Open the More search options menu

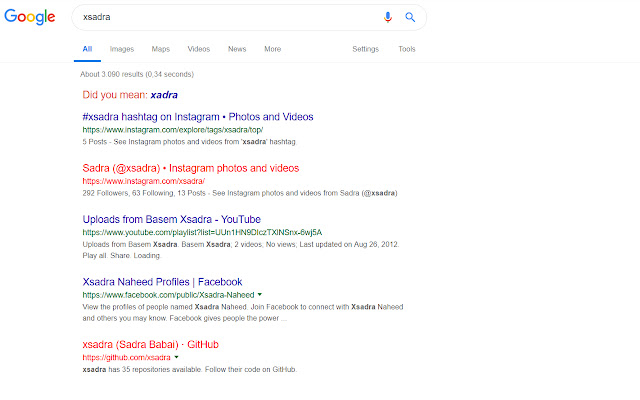pyautogui.click(x=272, y=48)
